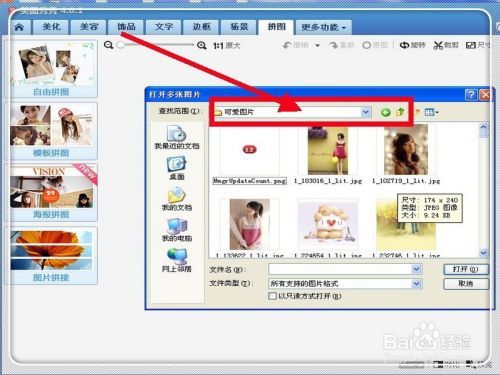Select the 1_102719_1_lit.jpg thumbnail
Screen dimensions: 500x375
406,151
